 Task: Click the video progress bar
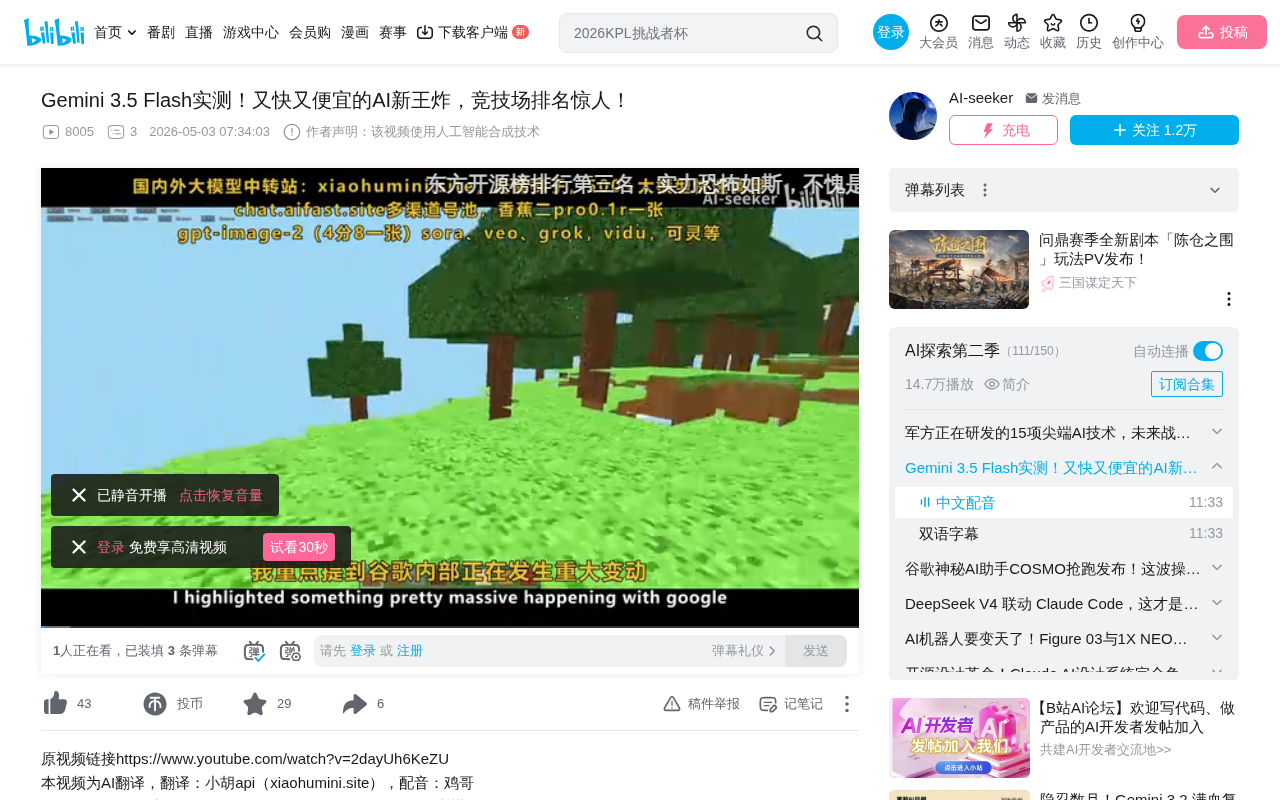click(x=450, y=626)
